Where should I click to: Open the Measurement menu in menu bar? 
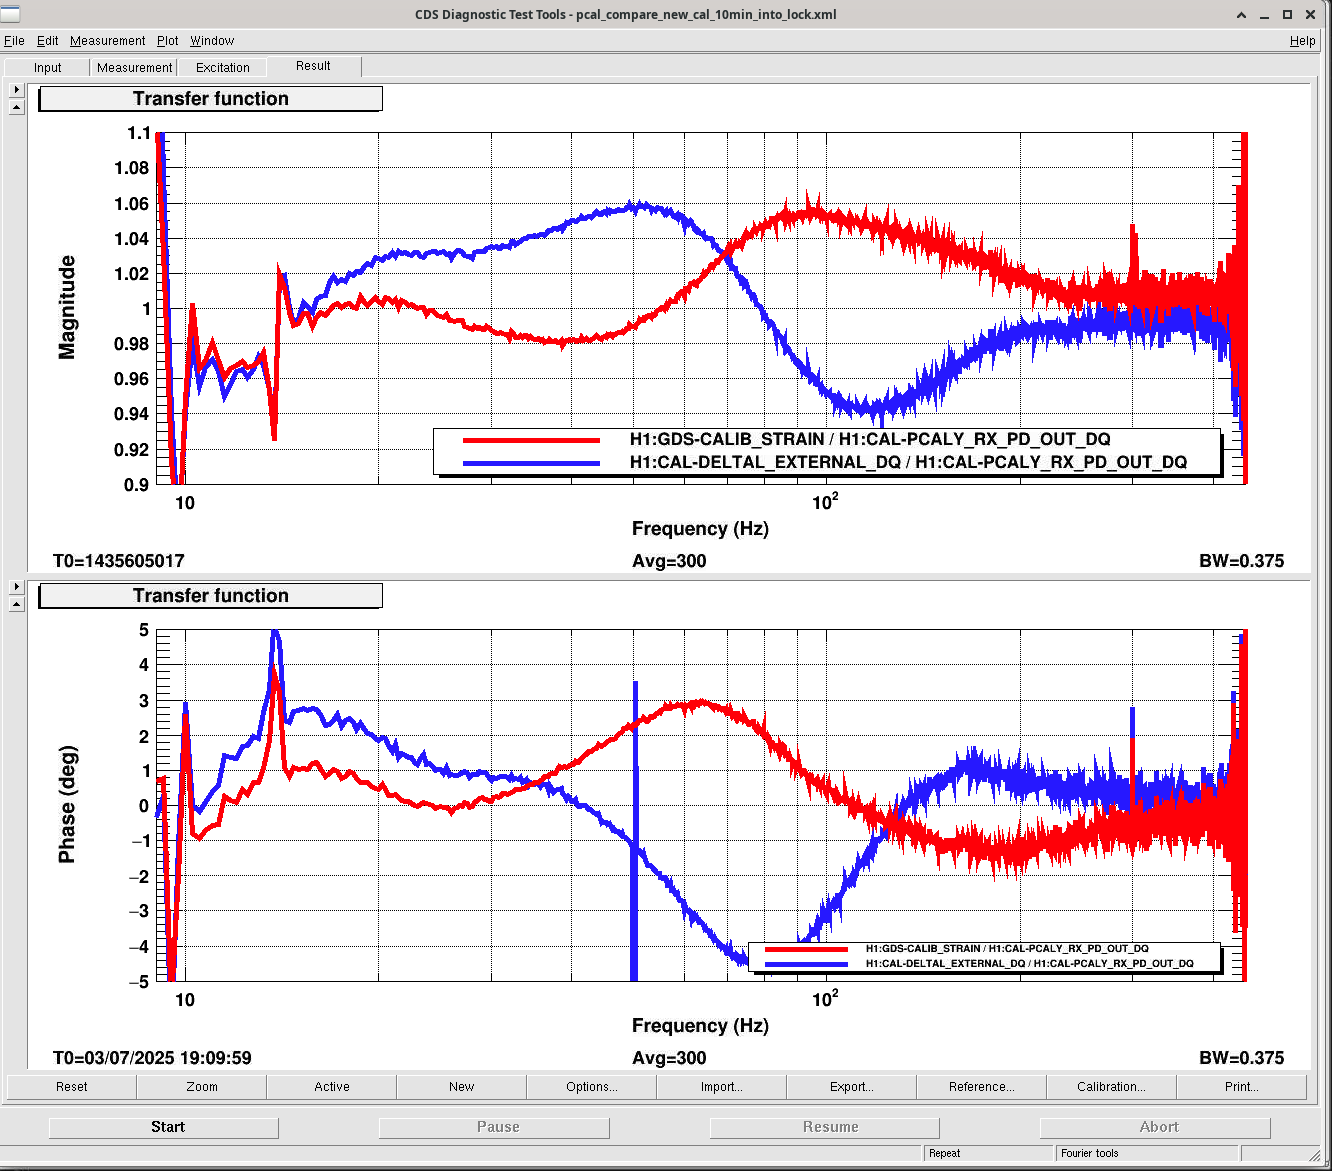coord(107,41)
